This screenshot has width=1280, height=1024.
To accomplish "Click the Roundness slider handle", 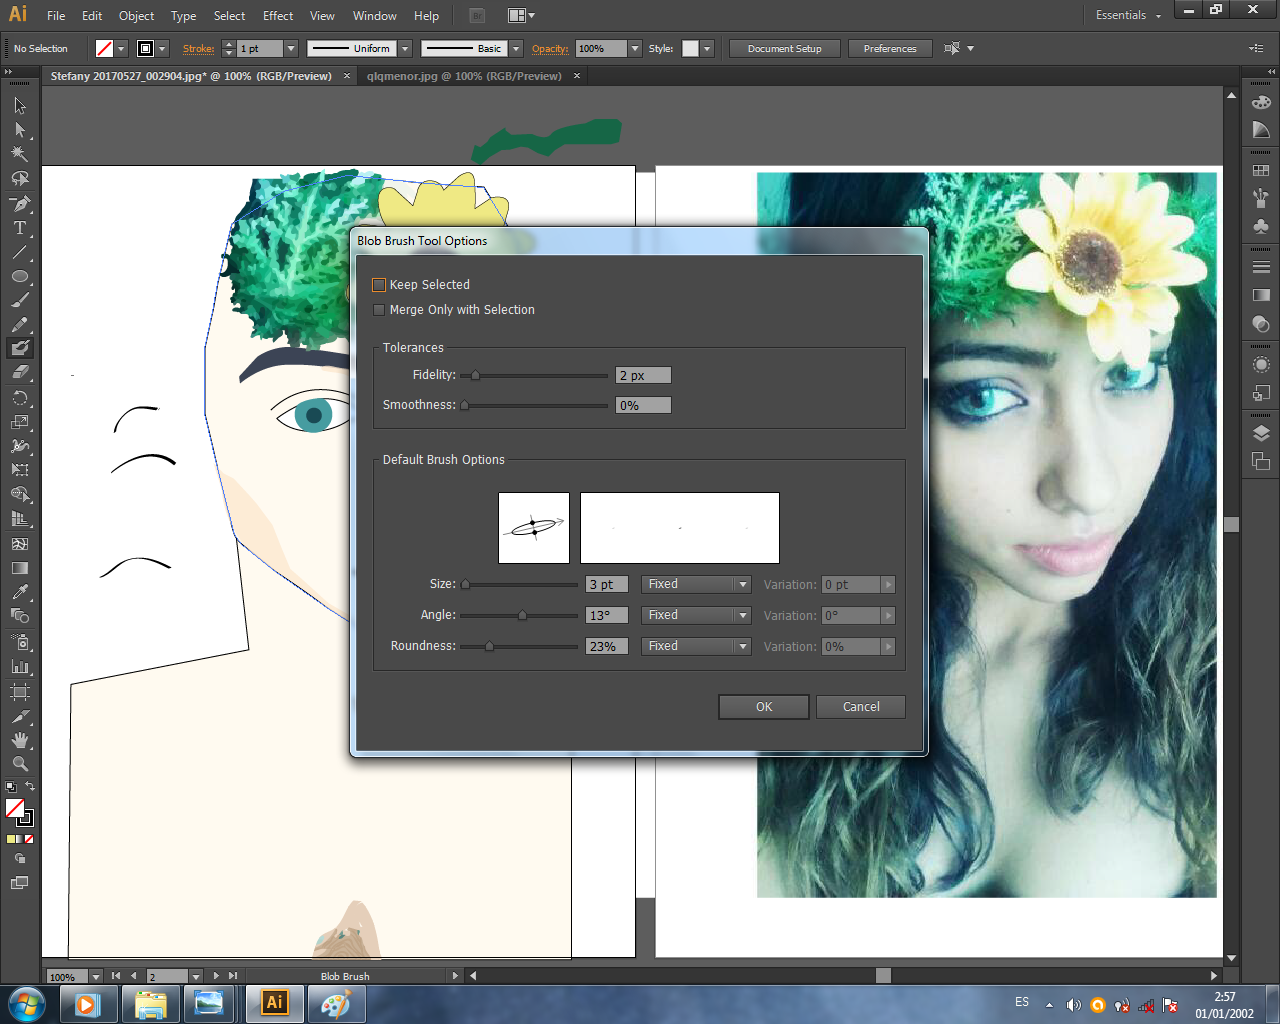I will click(489, 646).
